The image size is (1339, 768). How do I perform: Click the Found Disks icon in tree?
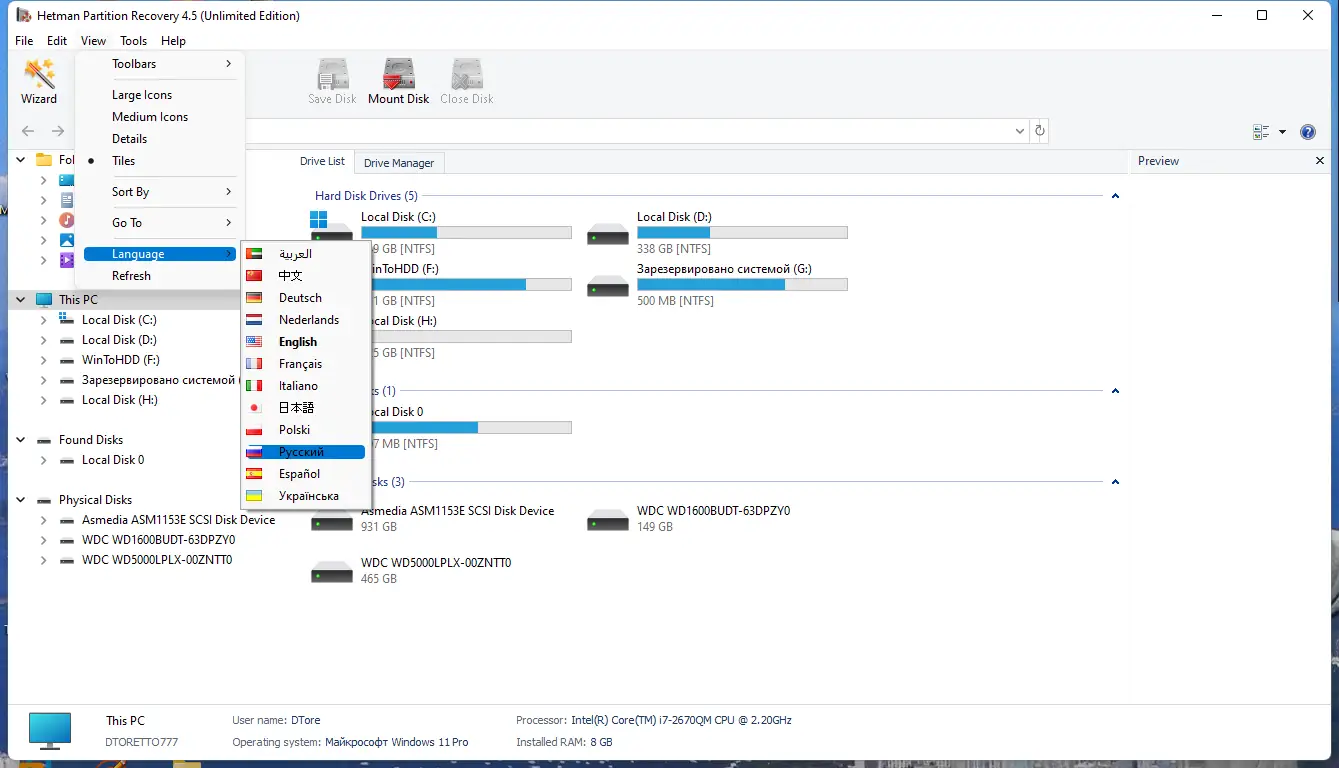[x=44, y=440]
